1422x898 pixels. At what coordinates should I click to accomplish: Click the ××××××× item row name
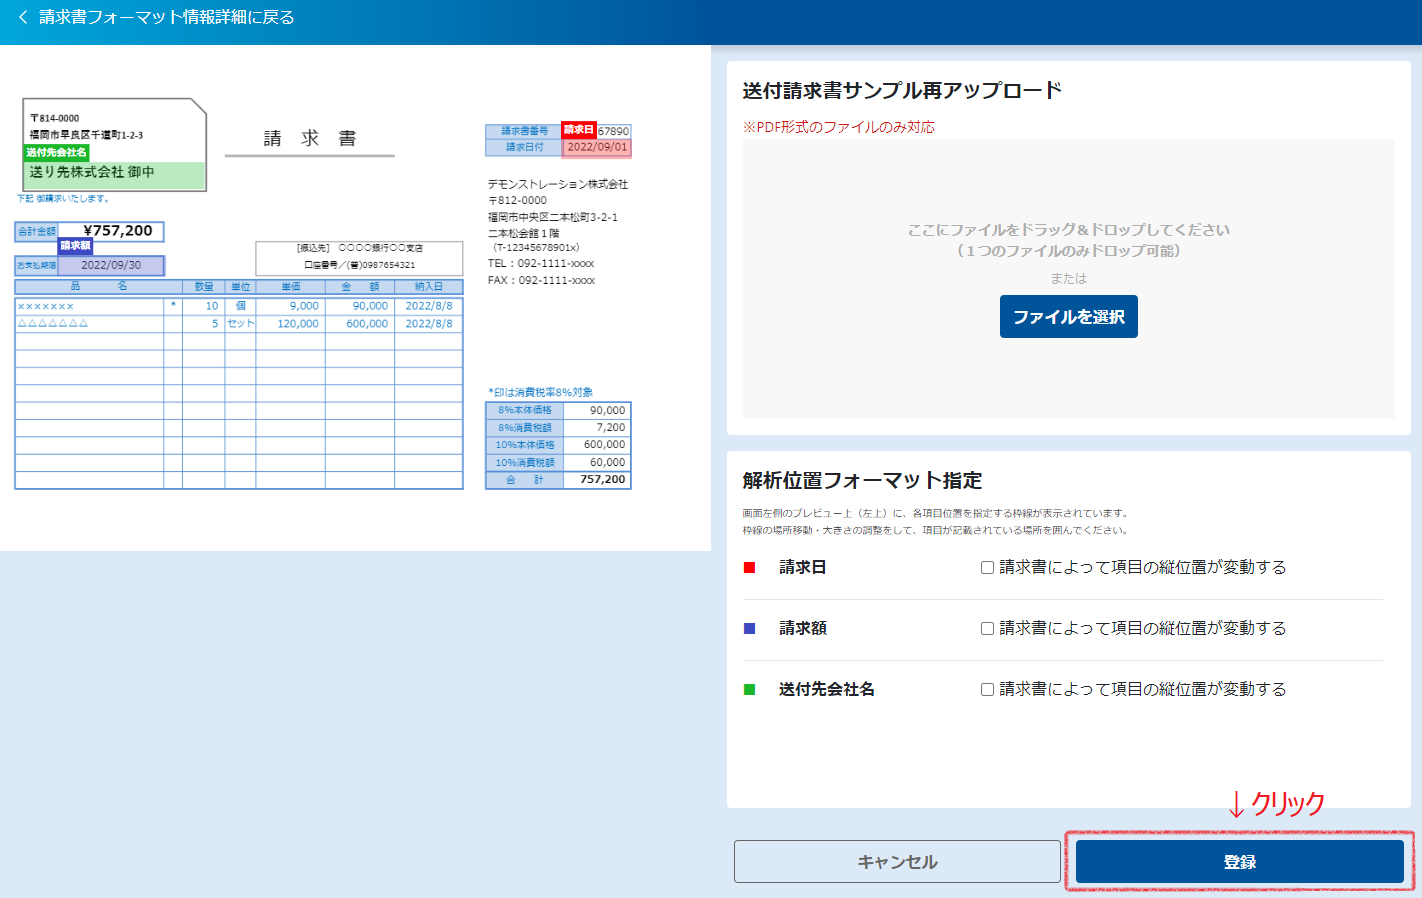click(46, 306)
